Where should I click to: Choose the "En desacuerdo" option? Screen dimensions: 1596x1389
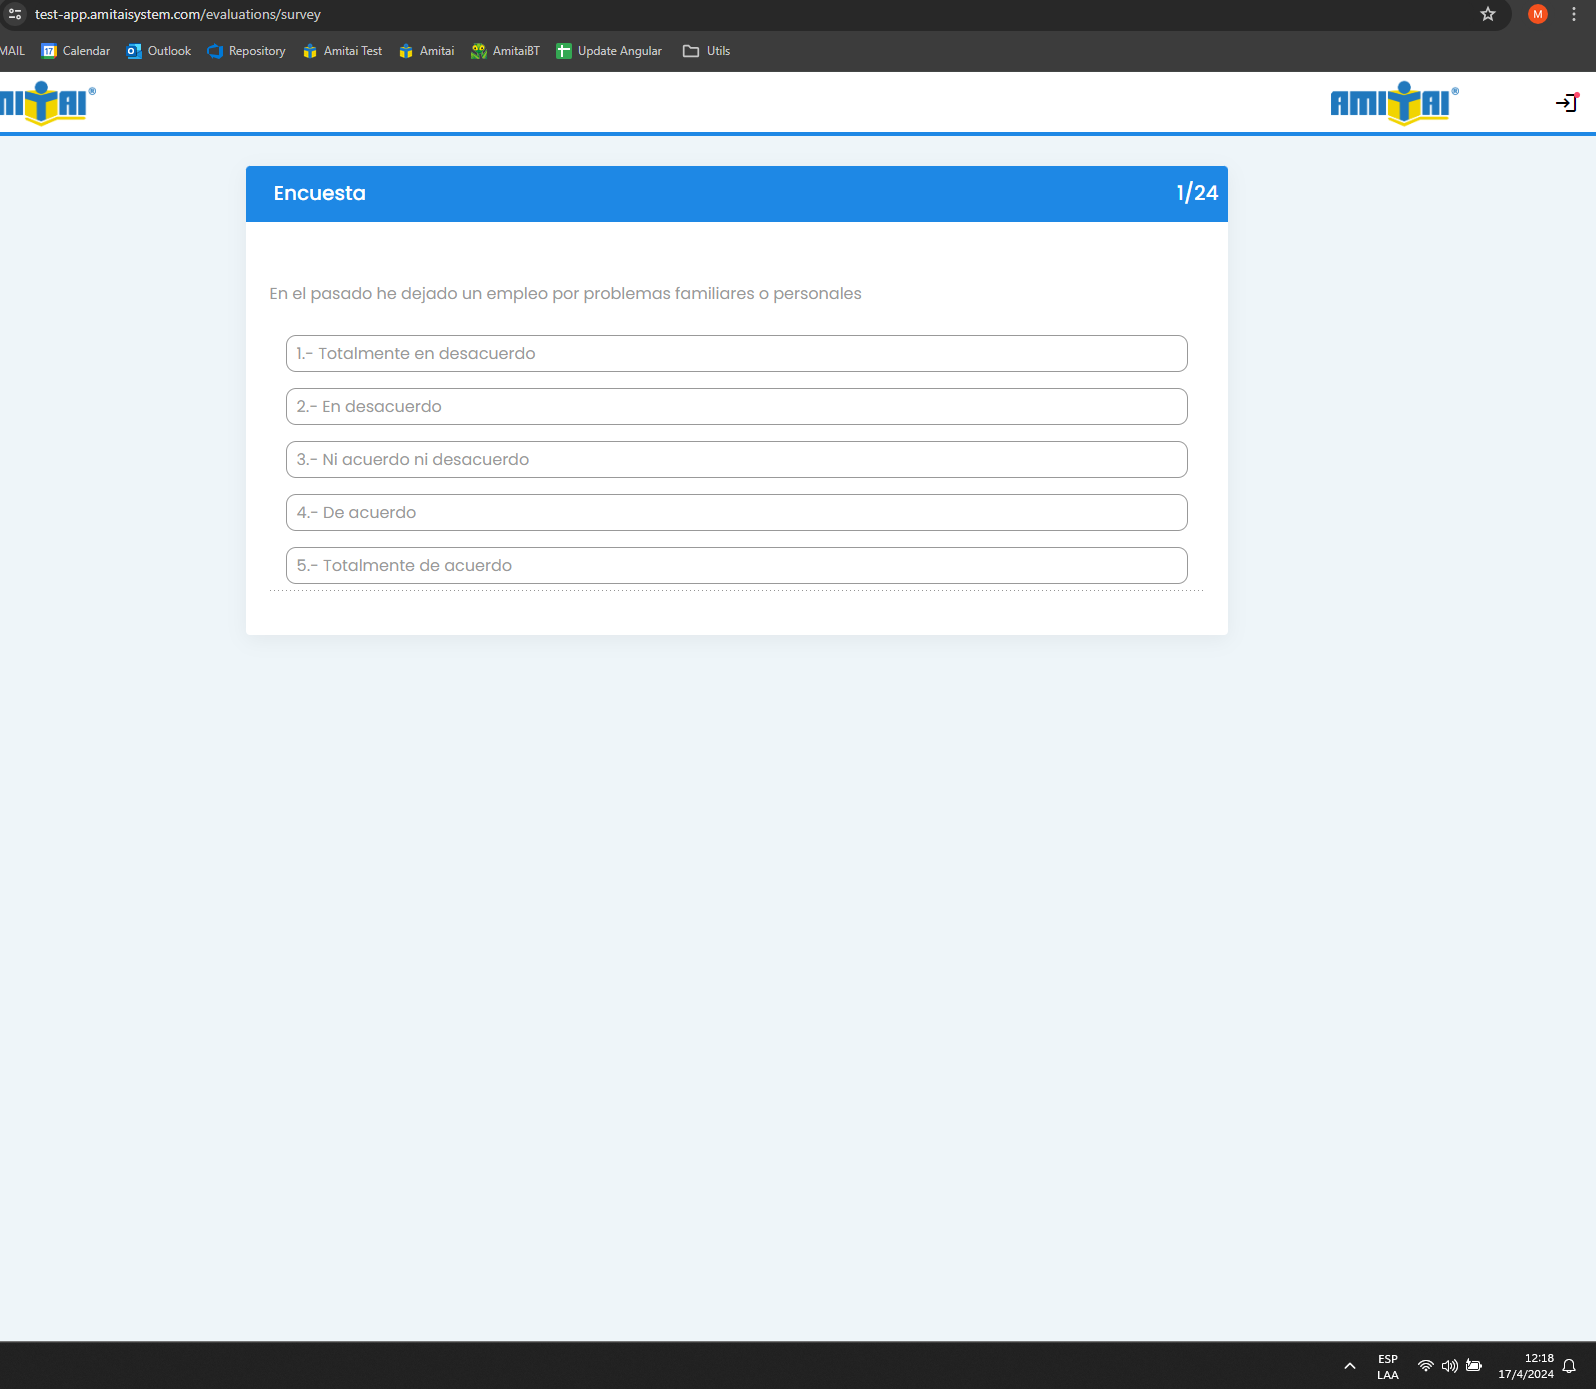(736, 407)
